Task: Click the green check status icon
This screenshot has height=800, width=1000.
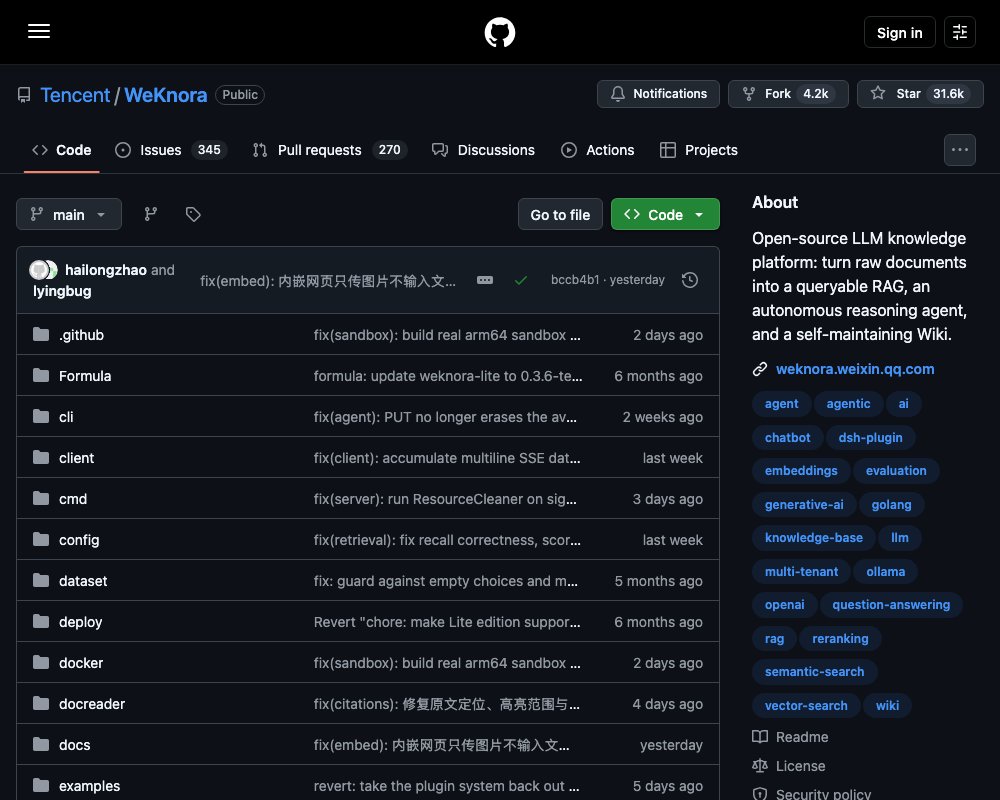Action: (521, 280)
